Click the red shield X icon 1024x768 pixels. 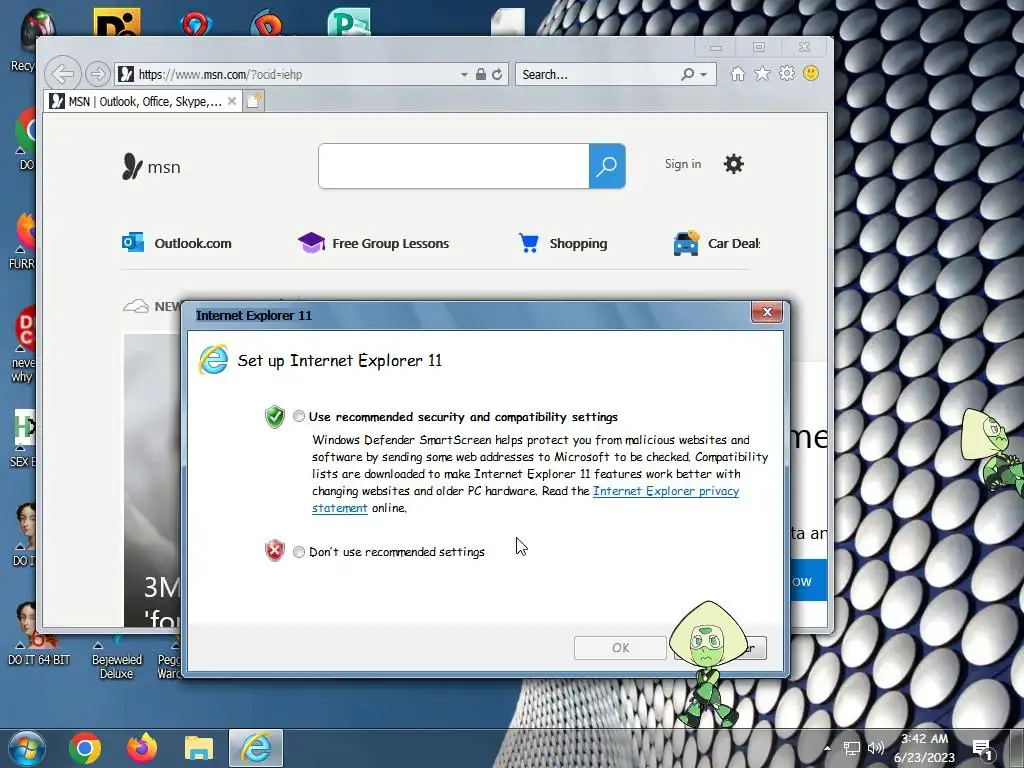[275, 551]
